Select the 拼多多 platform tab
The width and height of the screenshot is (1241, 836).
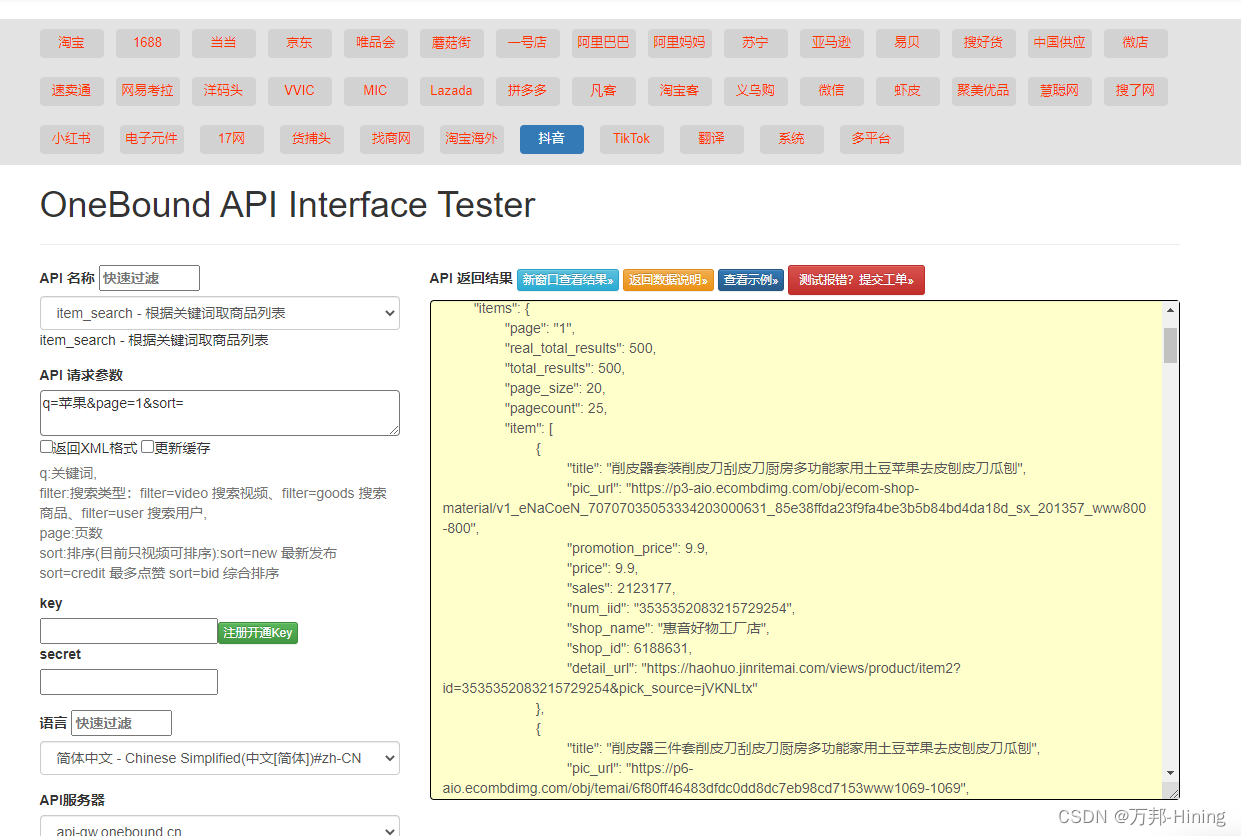(x=527, y=91)
